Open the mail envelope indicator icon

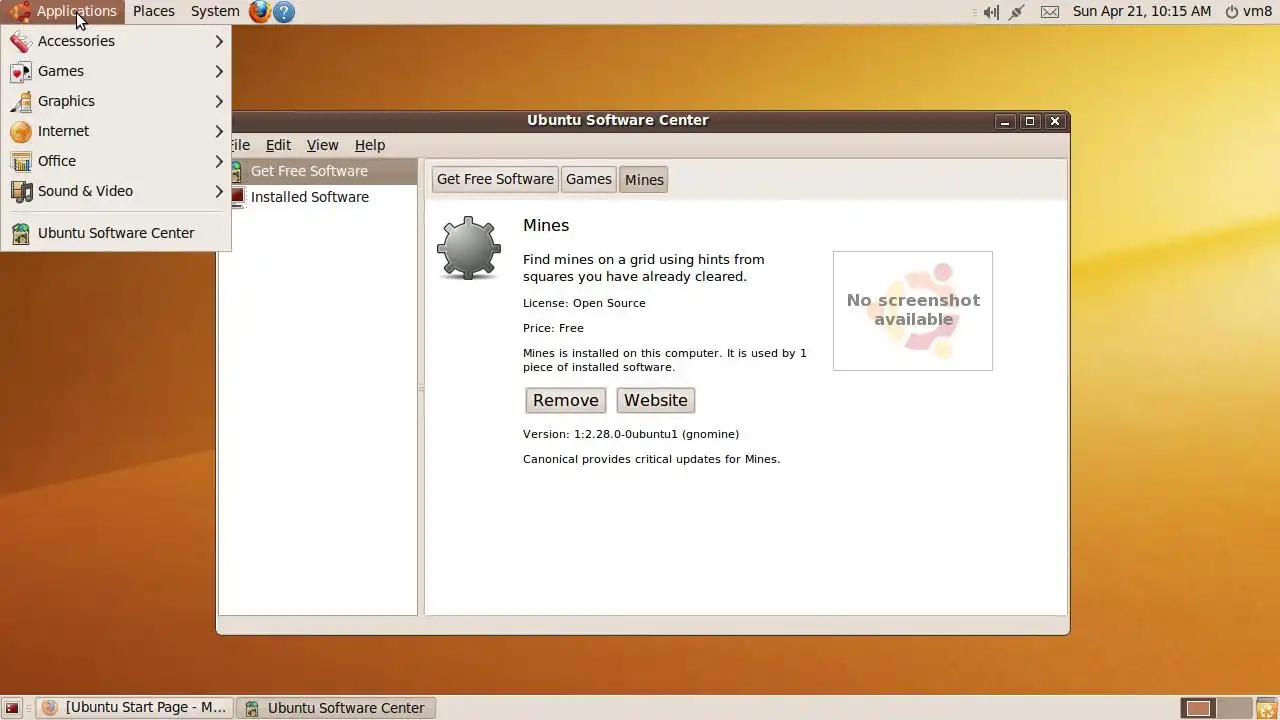[1050, 12]
